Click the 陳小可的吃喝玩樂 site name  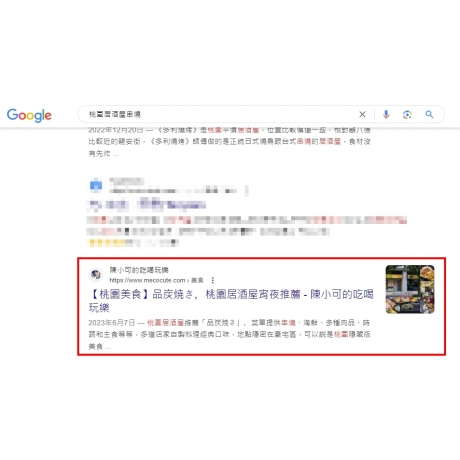pos(139,270)
